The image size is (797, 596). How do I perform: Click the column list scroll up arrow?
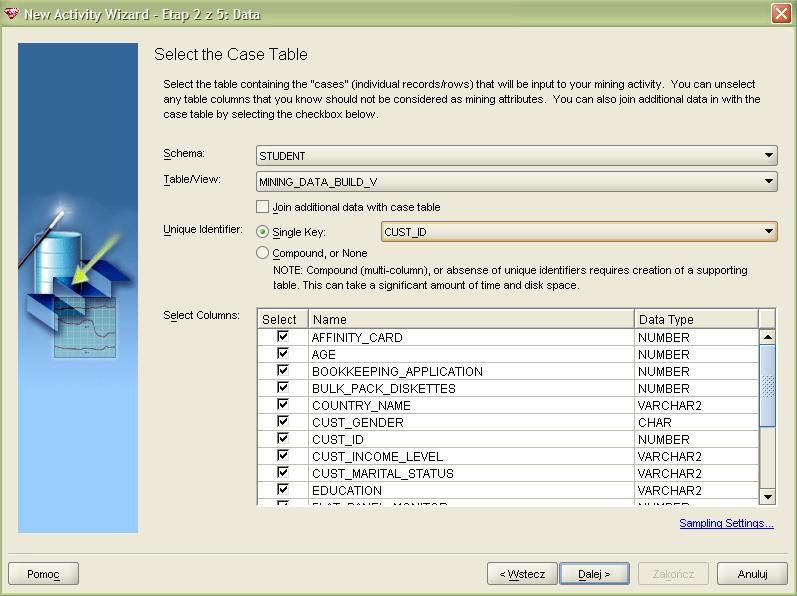768,337
